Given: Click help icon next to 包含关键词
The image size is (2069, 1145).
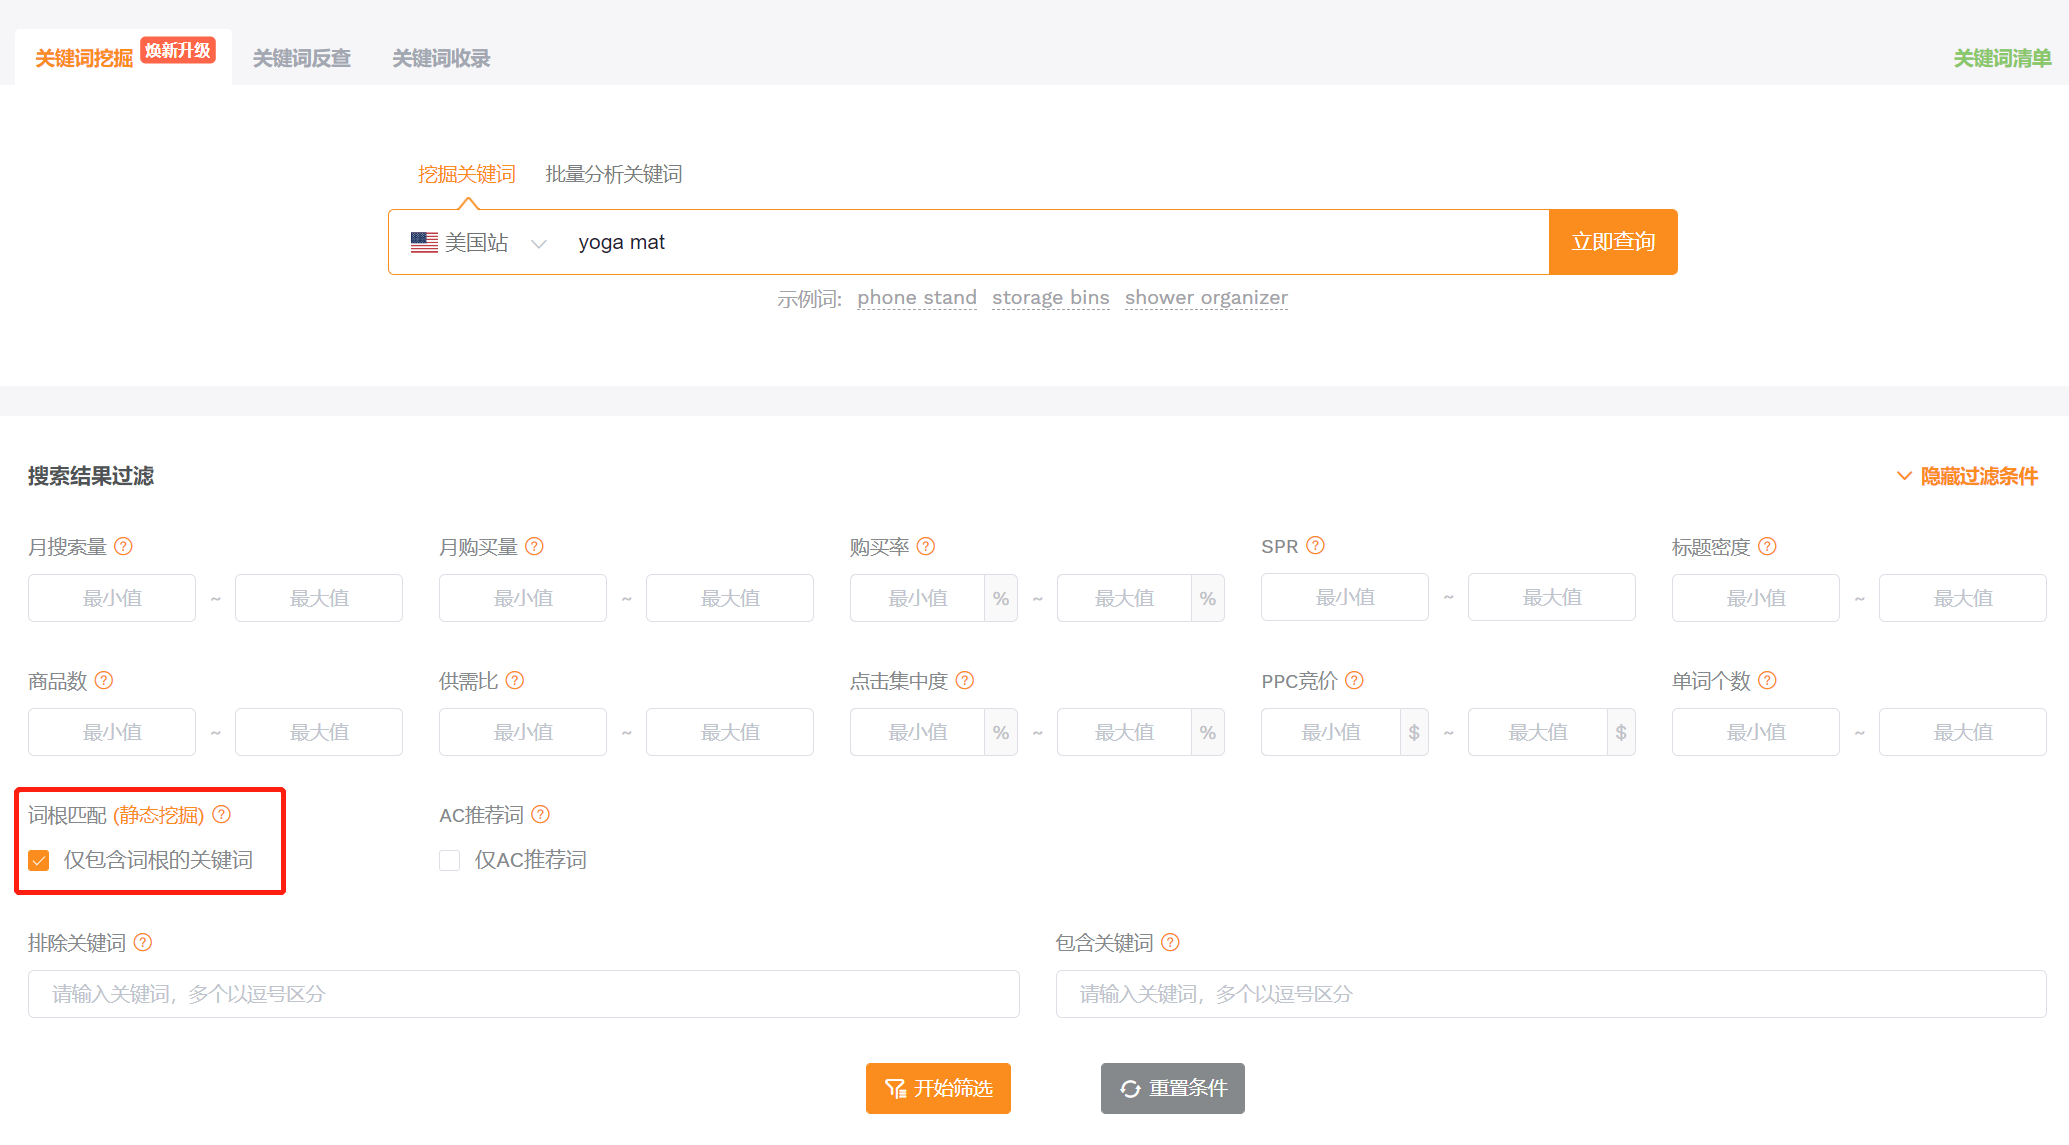Looking at the screenshot, I should tap(1170, 942).
